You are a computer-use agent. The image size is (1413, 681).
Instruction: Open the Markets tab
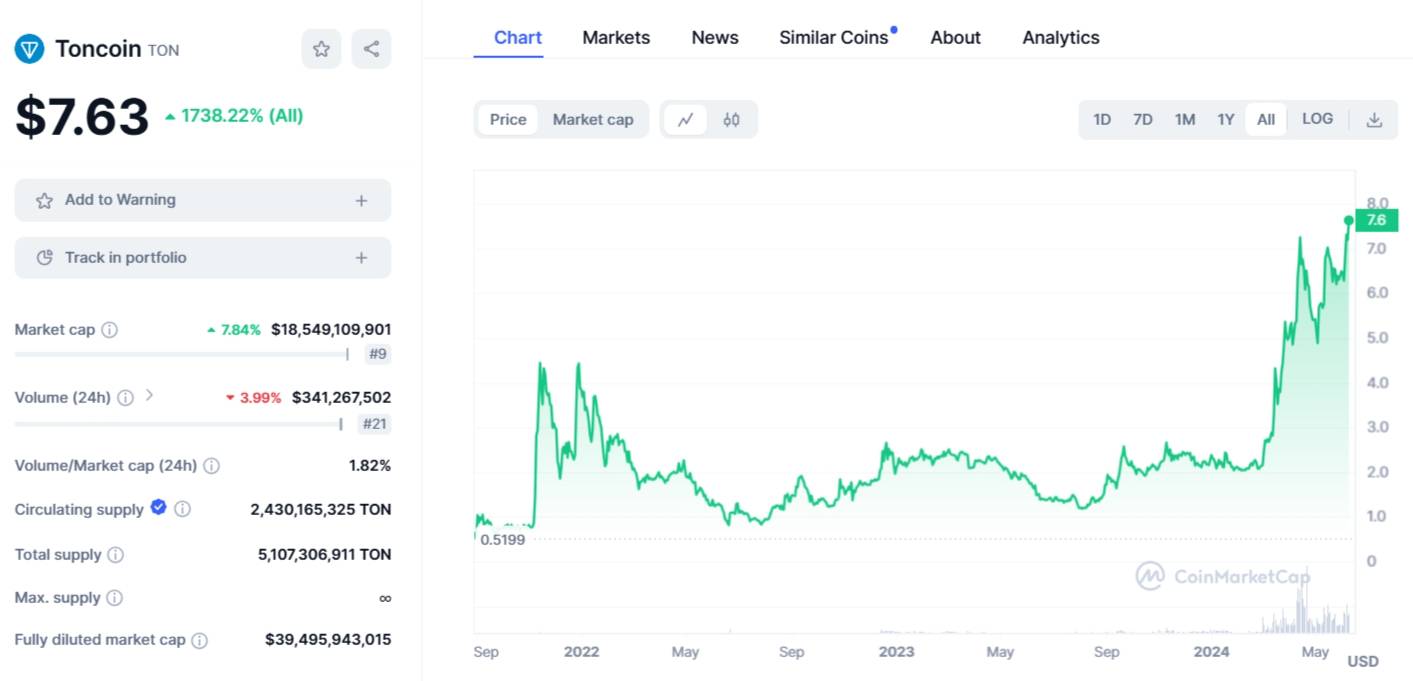coord(616,38)
